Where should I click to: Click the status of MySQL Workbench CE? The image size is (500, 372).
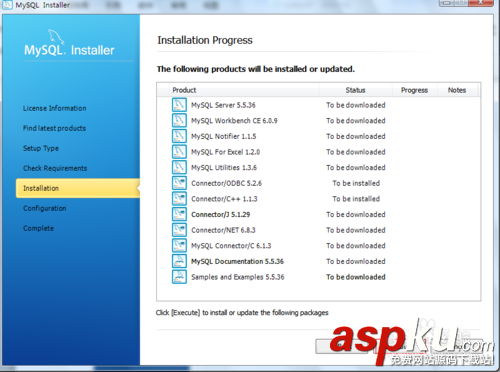click(x=356, y=121)
